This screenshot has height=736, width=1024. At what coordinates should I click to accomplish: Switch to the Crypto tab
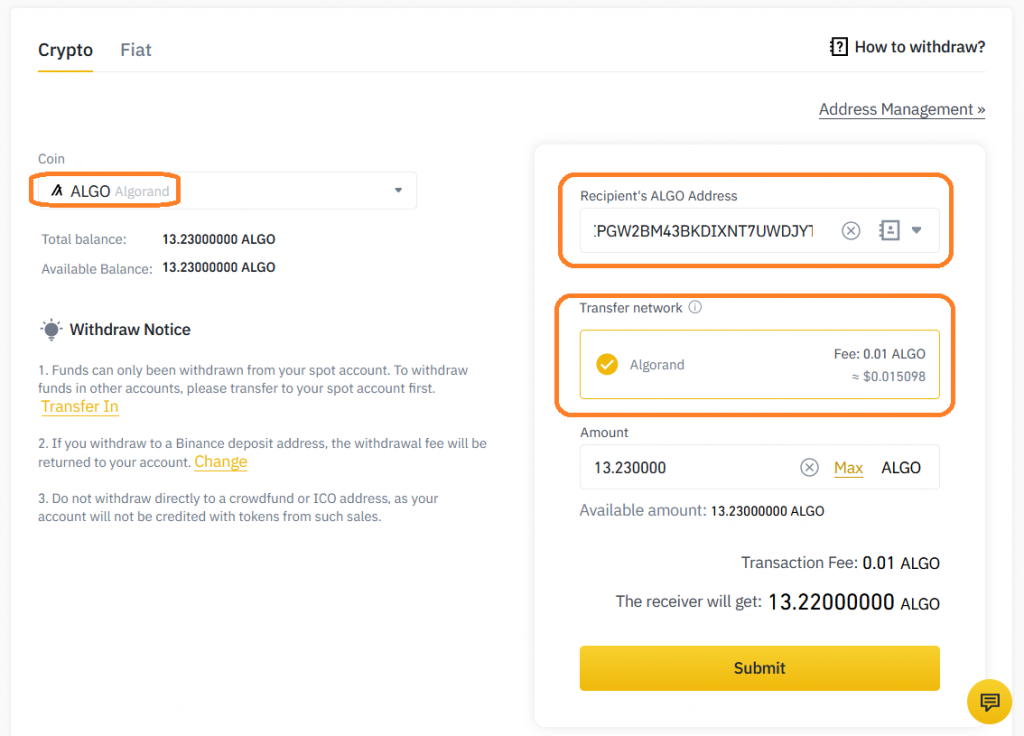click(65, 50)
